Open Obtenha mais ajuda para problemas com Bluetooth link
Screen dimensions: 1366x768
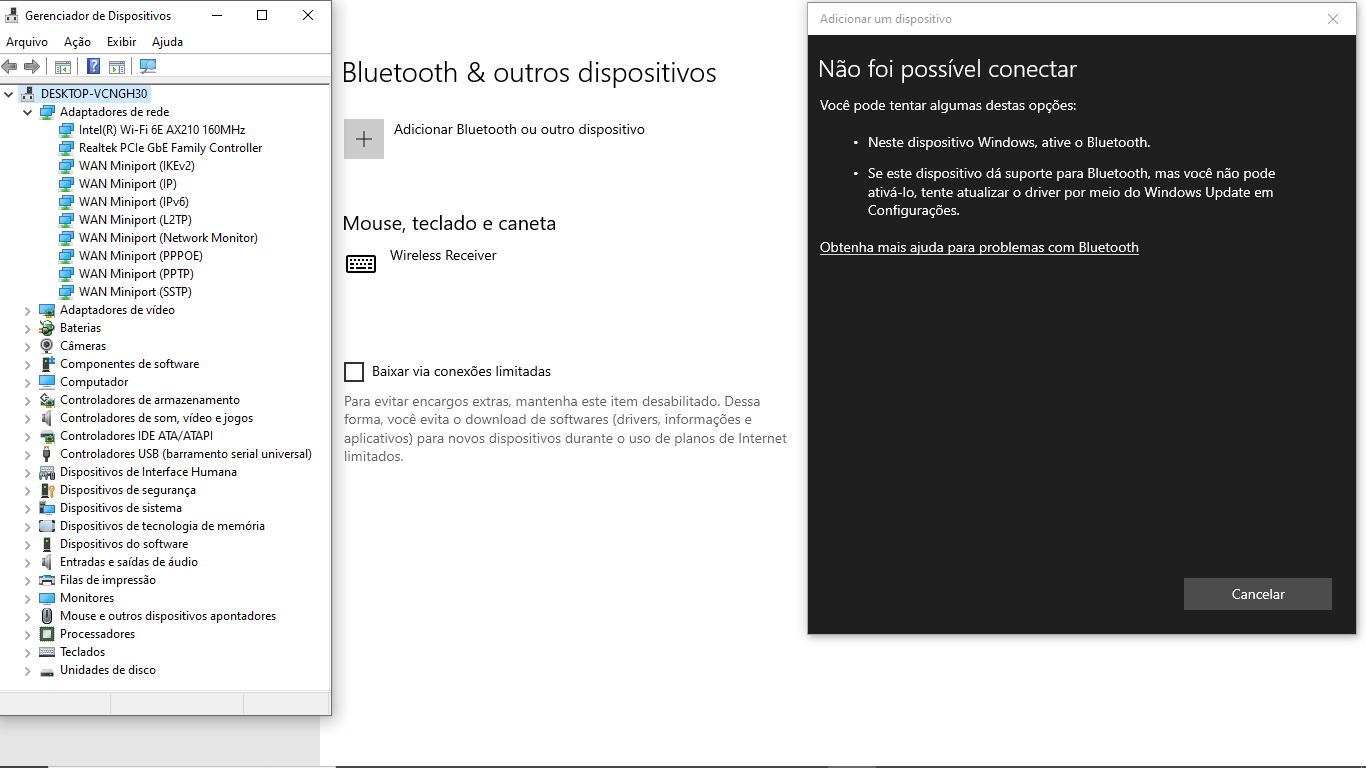click(979, 247)
